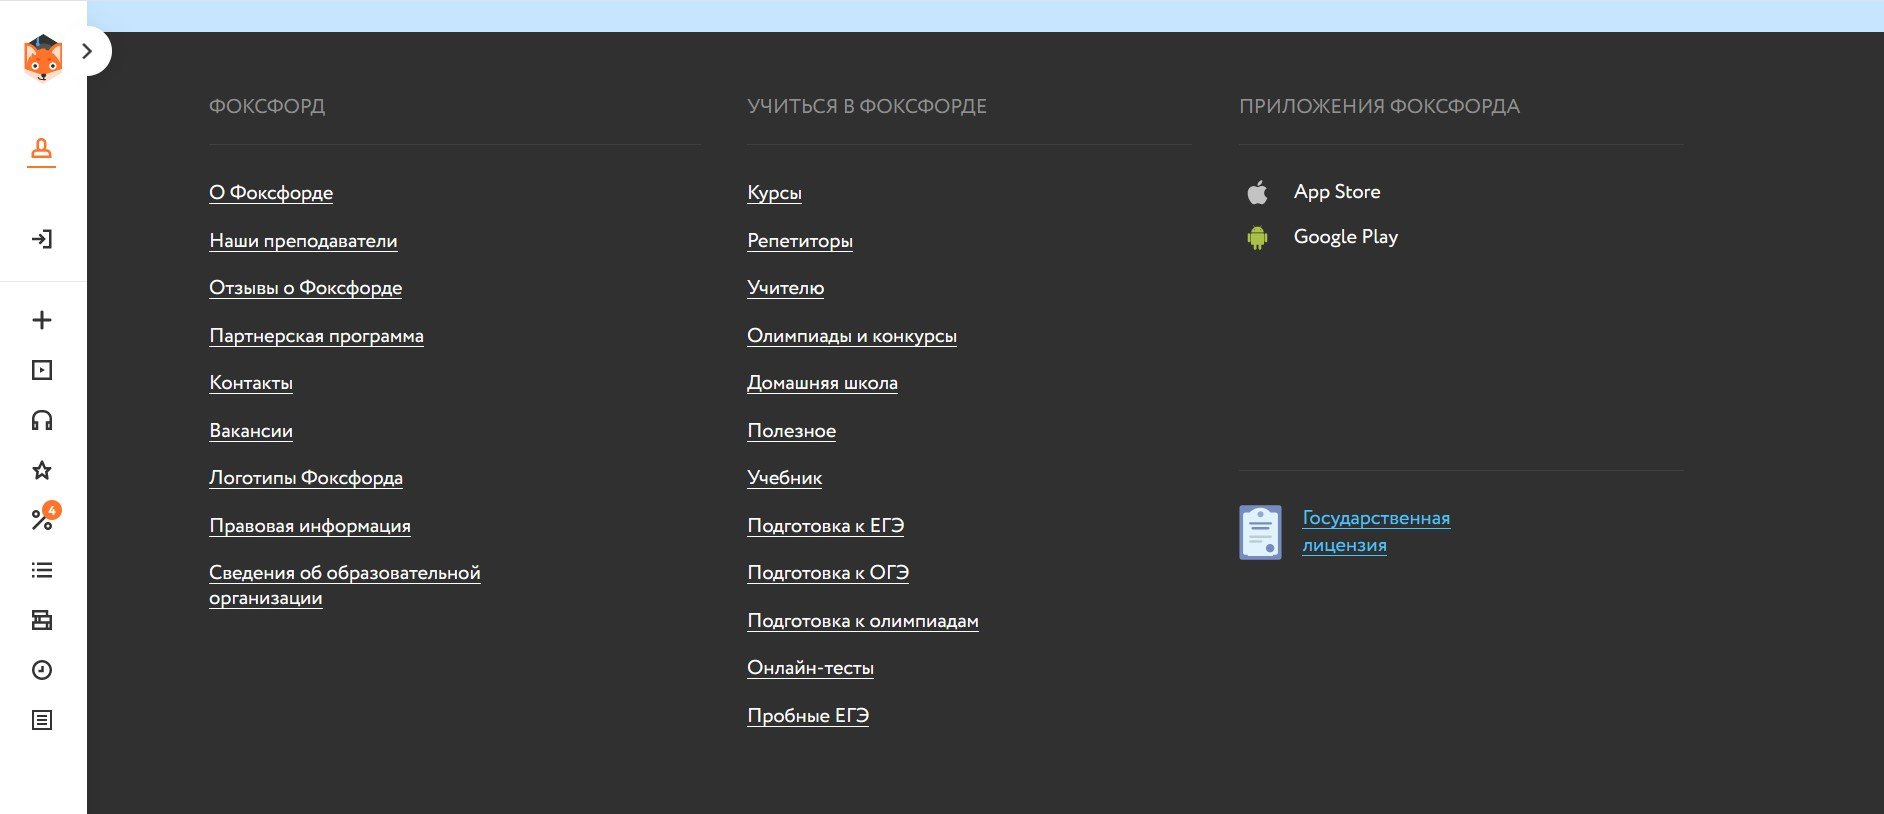Open Логотипы Фоксфорда link
Viewport: 1884px width, 814px height.
tap(306, 478)
